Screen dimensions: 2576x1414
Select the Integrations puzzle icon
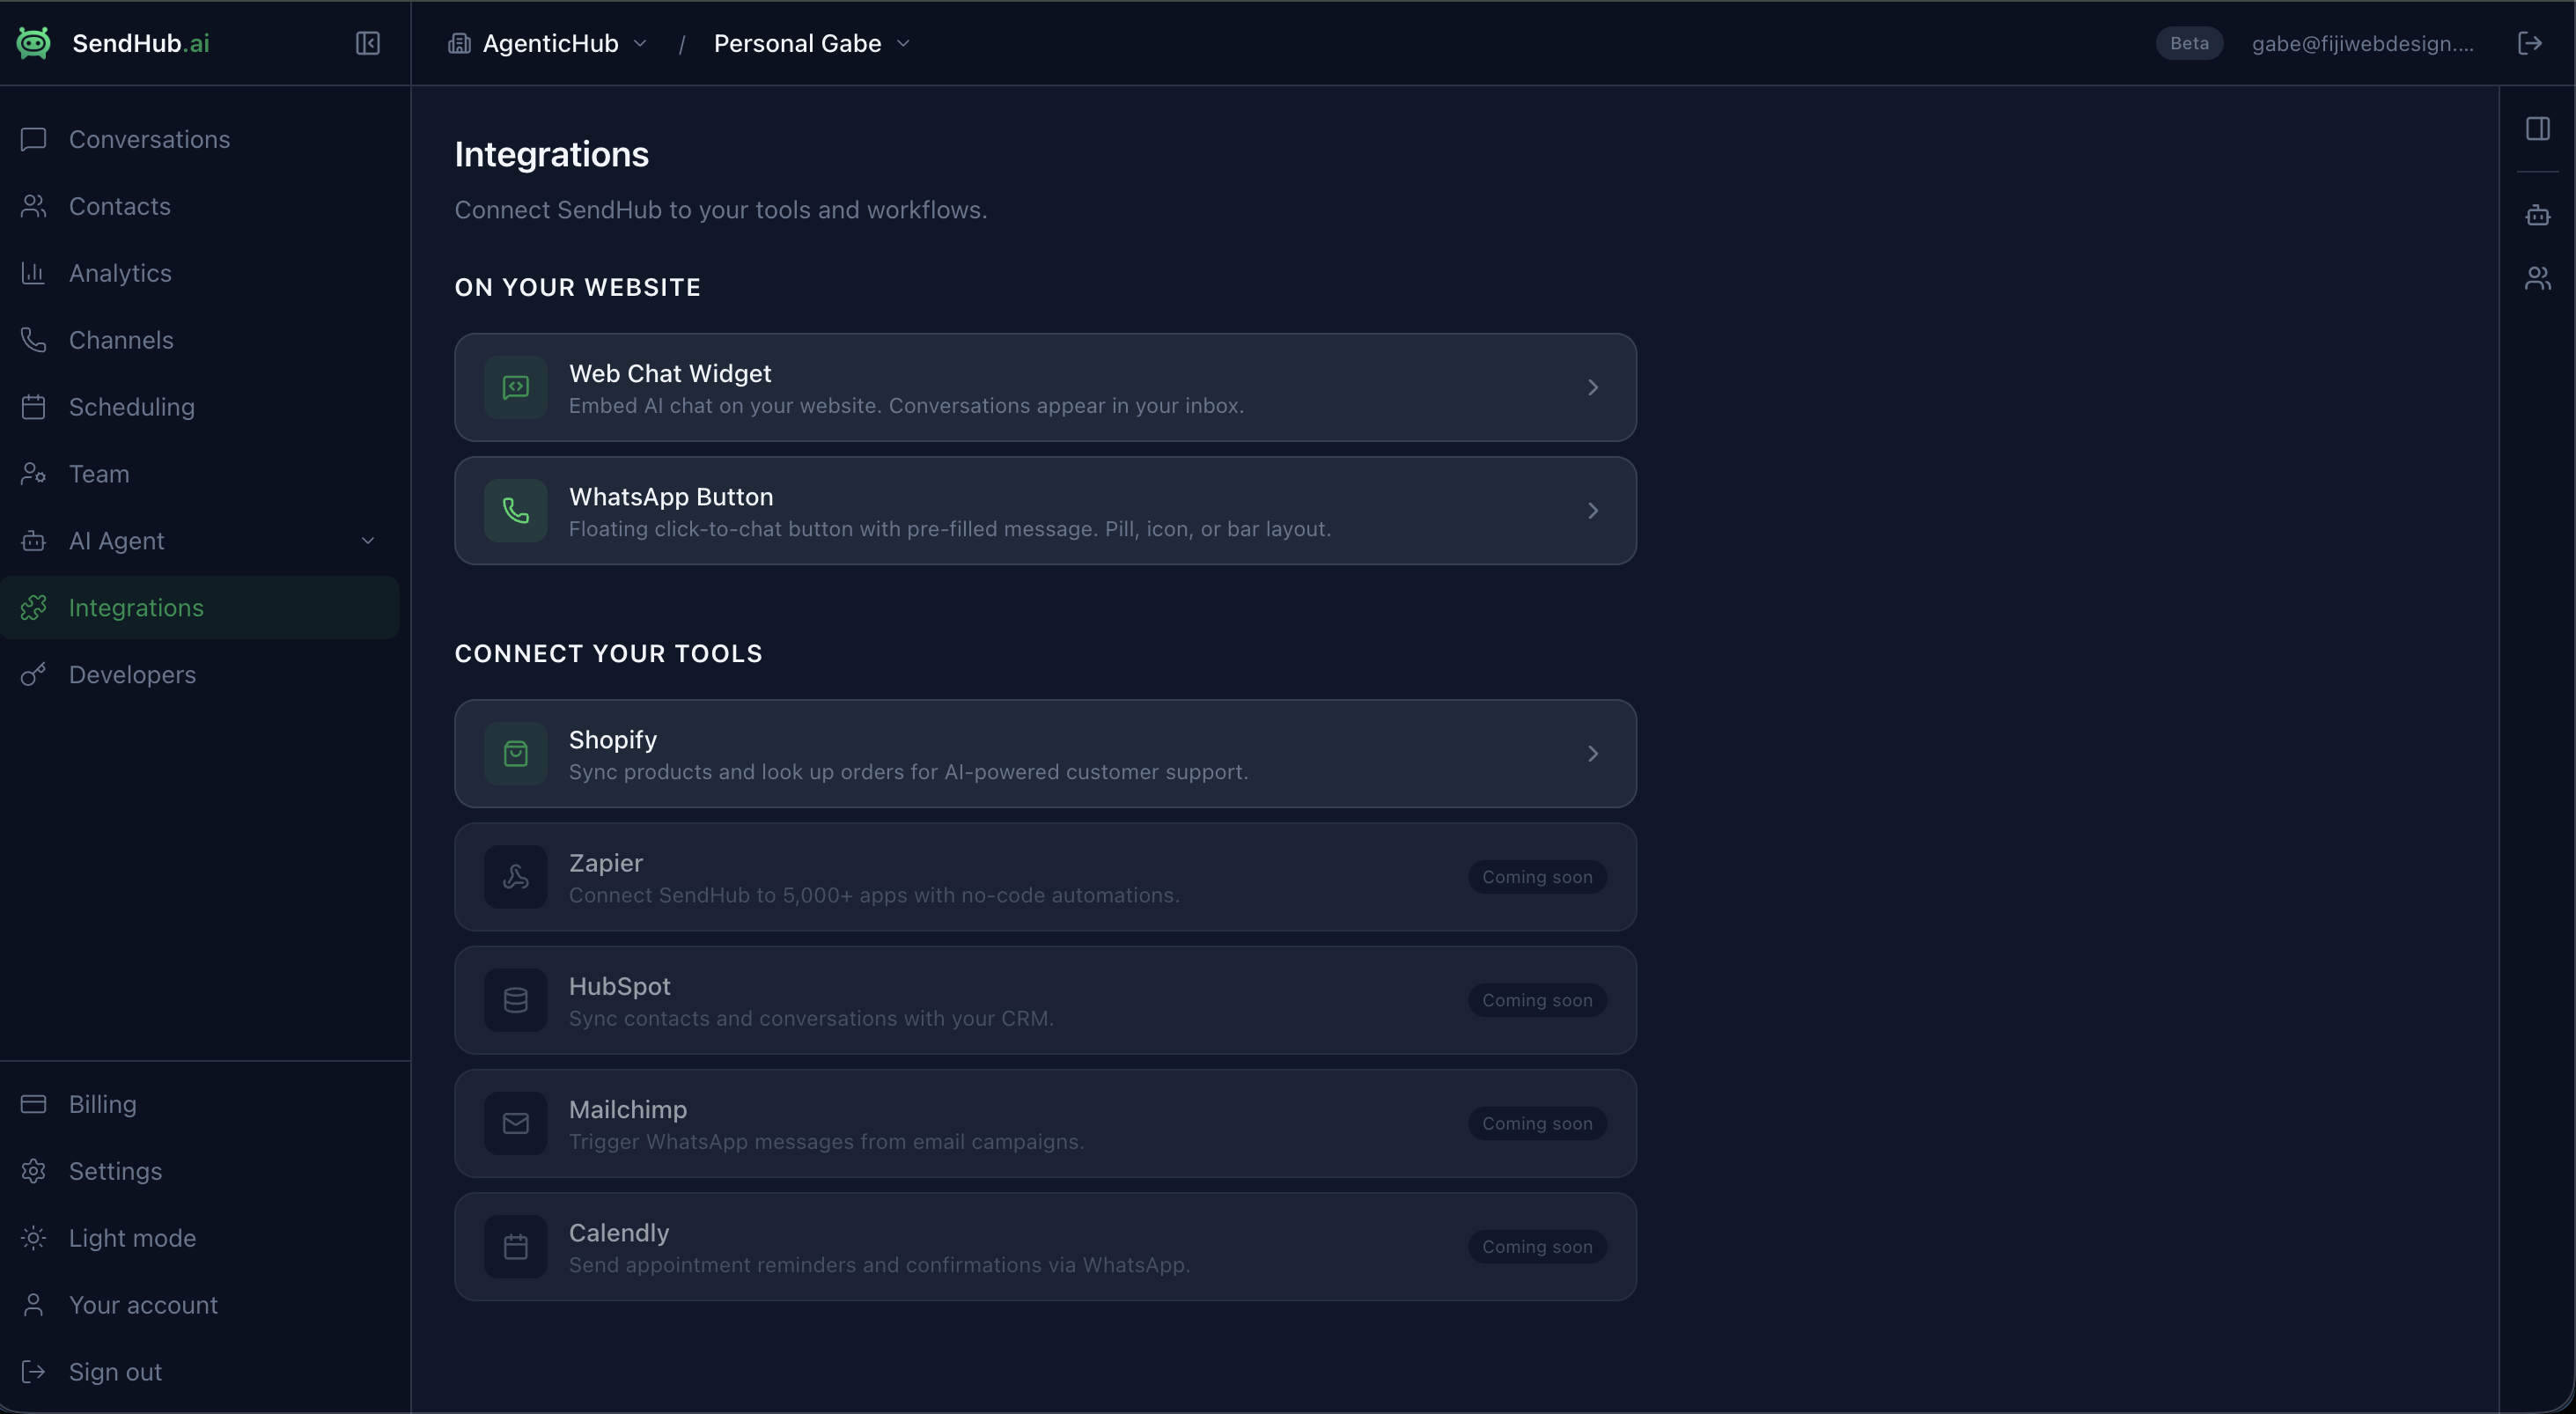tap(33, 608)
